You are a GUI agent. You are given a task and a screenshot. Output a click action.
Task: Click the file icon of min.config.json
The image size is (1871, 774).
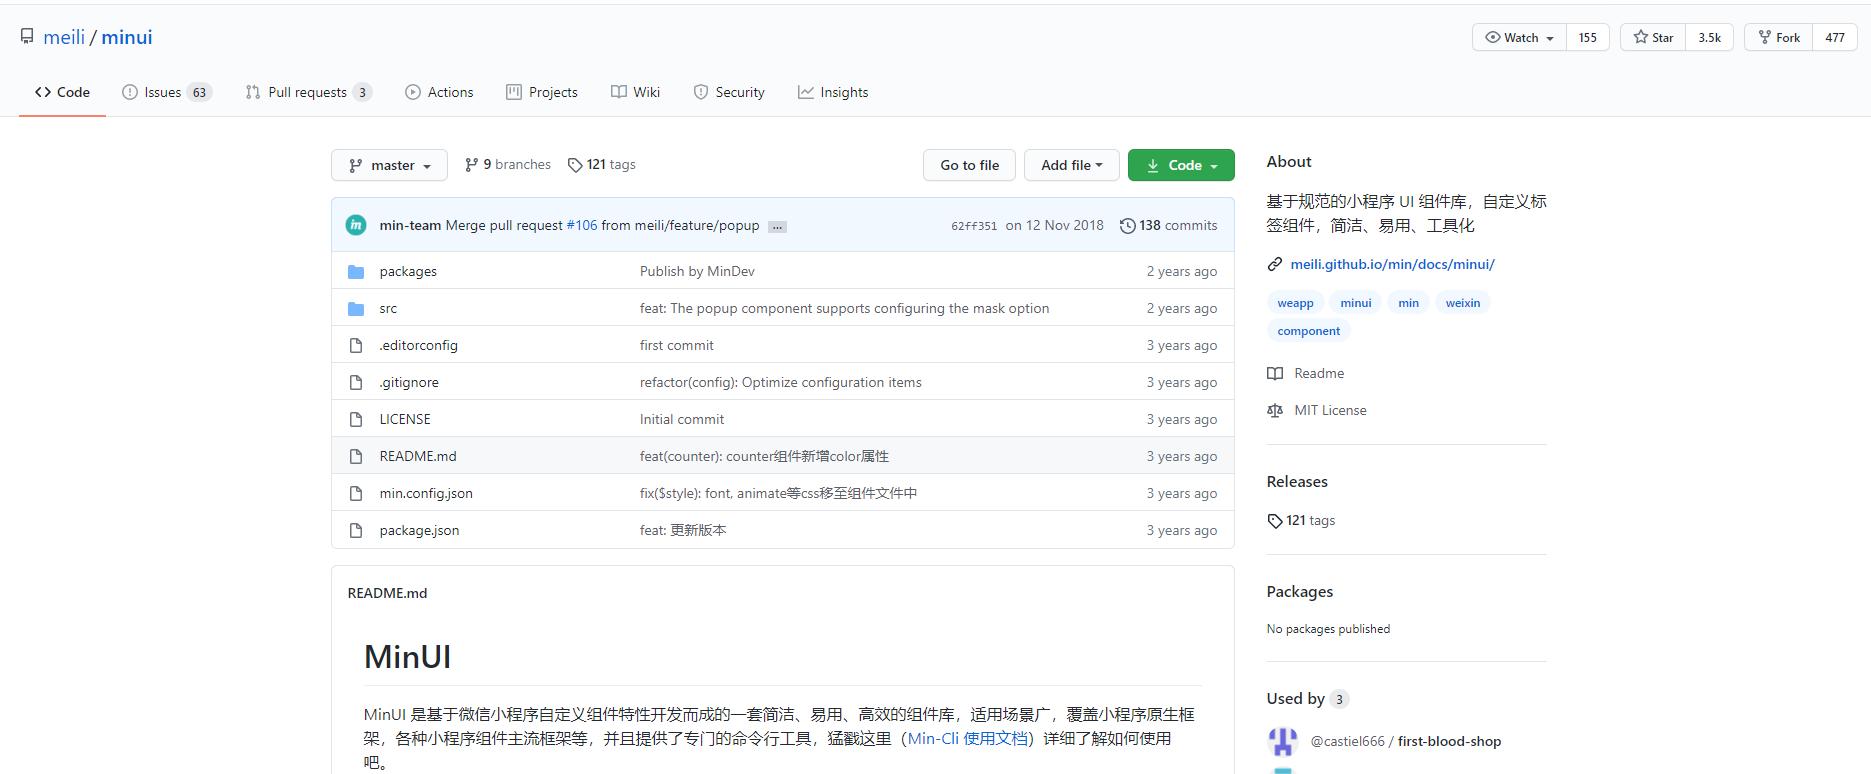356,493
